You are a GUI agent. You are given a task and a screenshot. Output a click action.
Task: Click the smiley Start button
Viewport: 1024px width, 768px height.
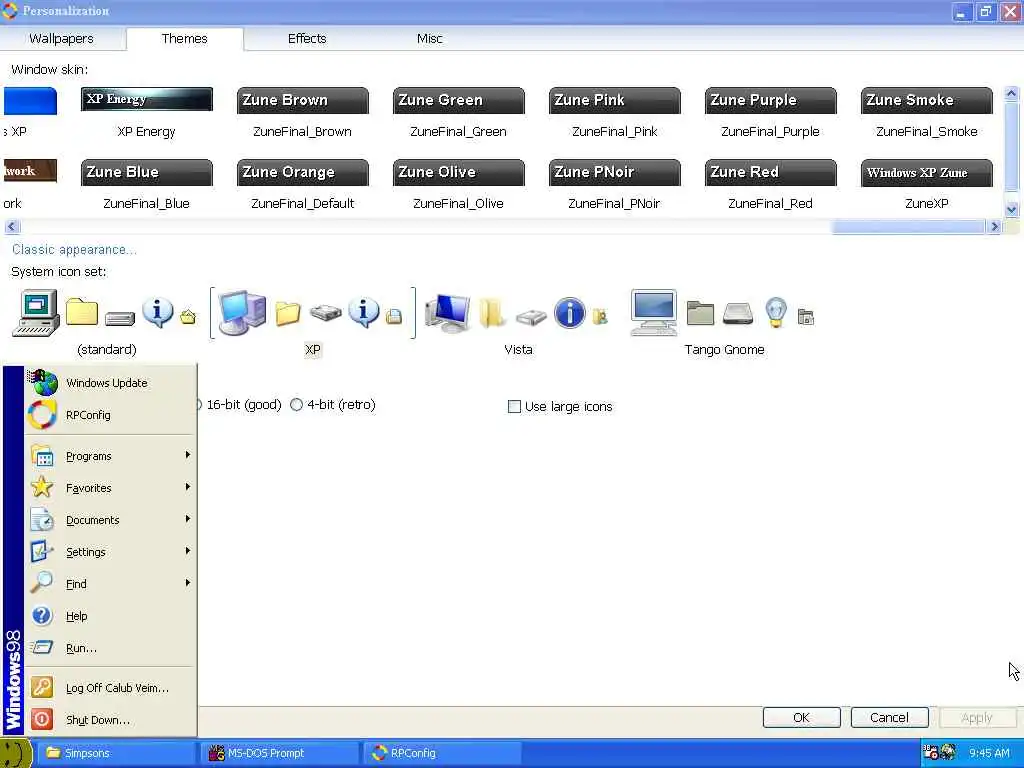(x=16, y=753)
